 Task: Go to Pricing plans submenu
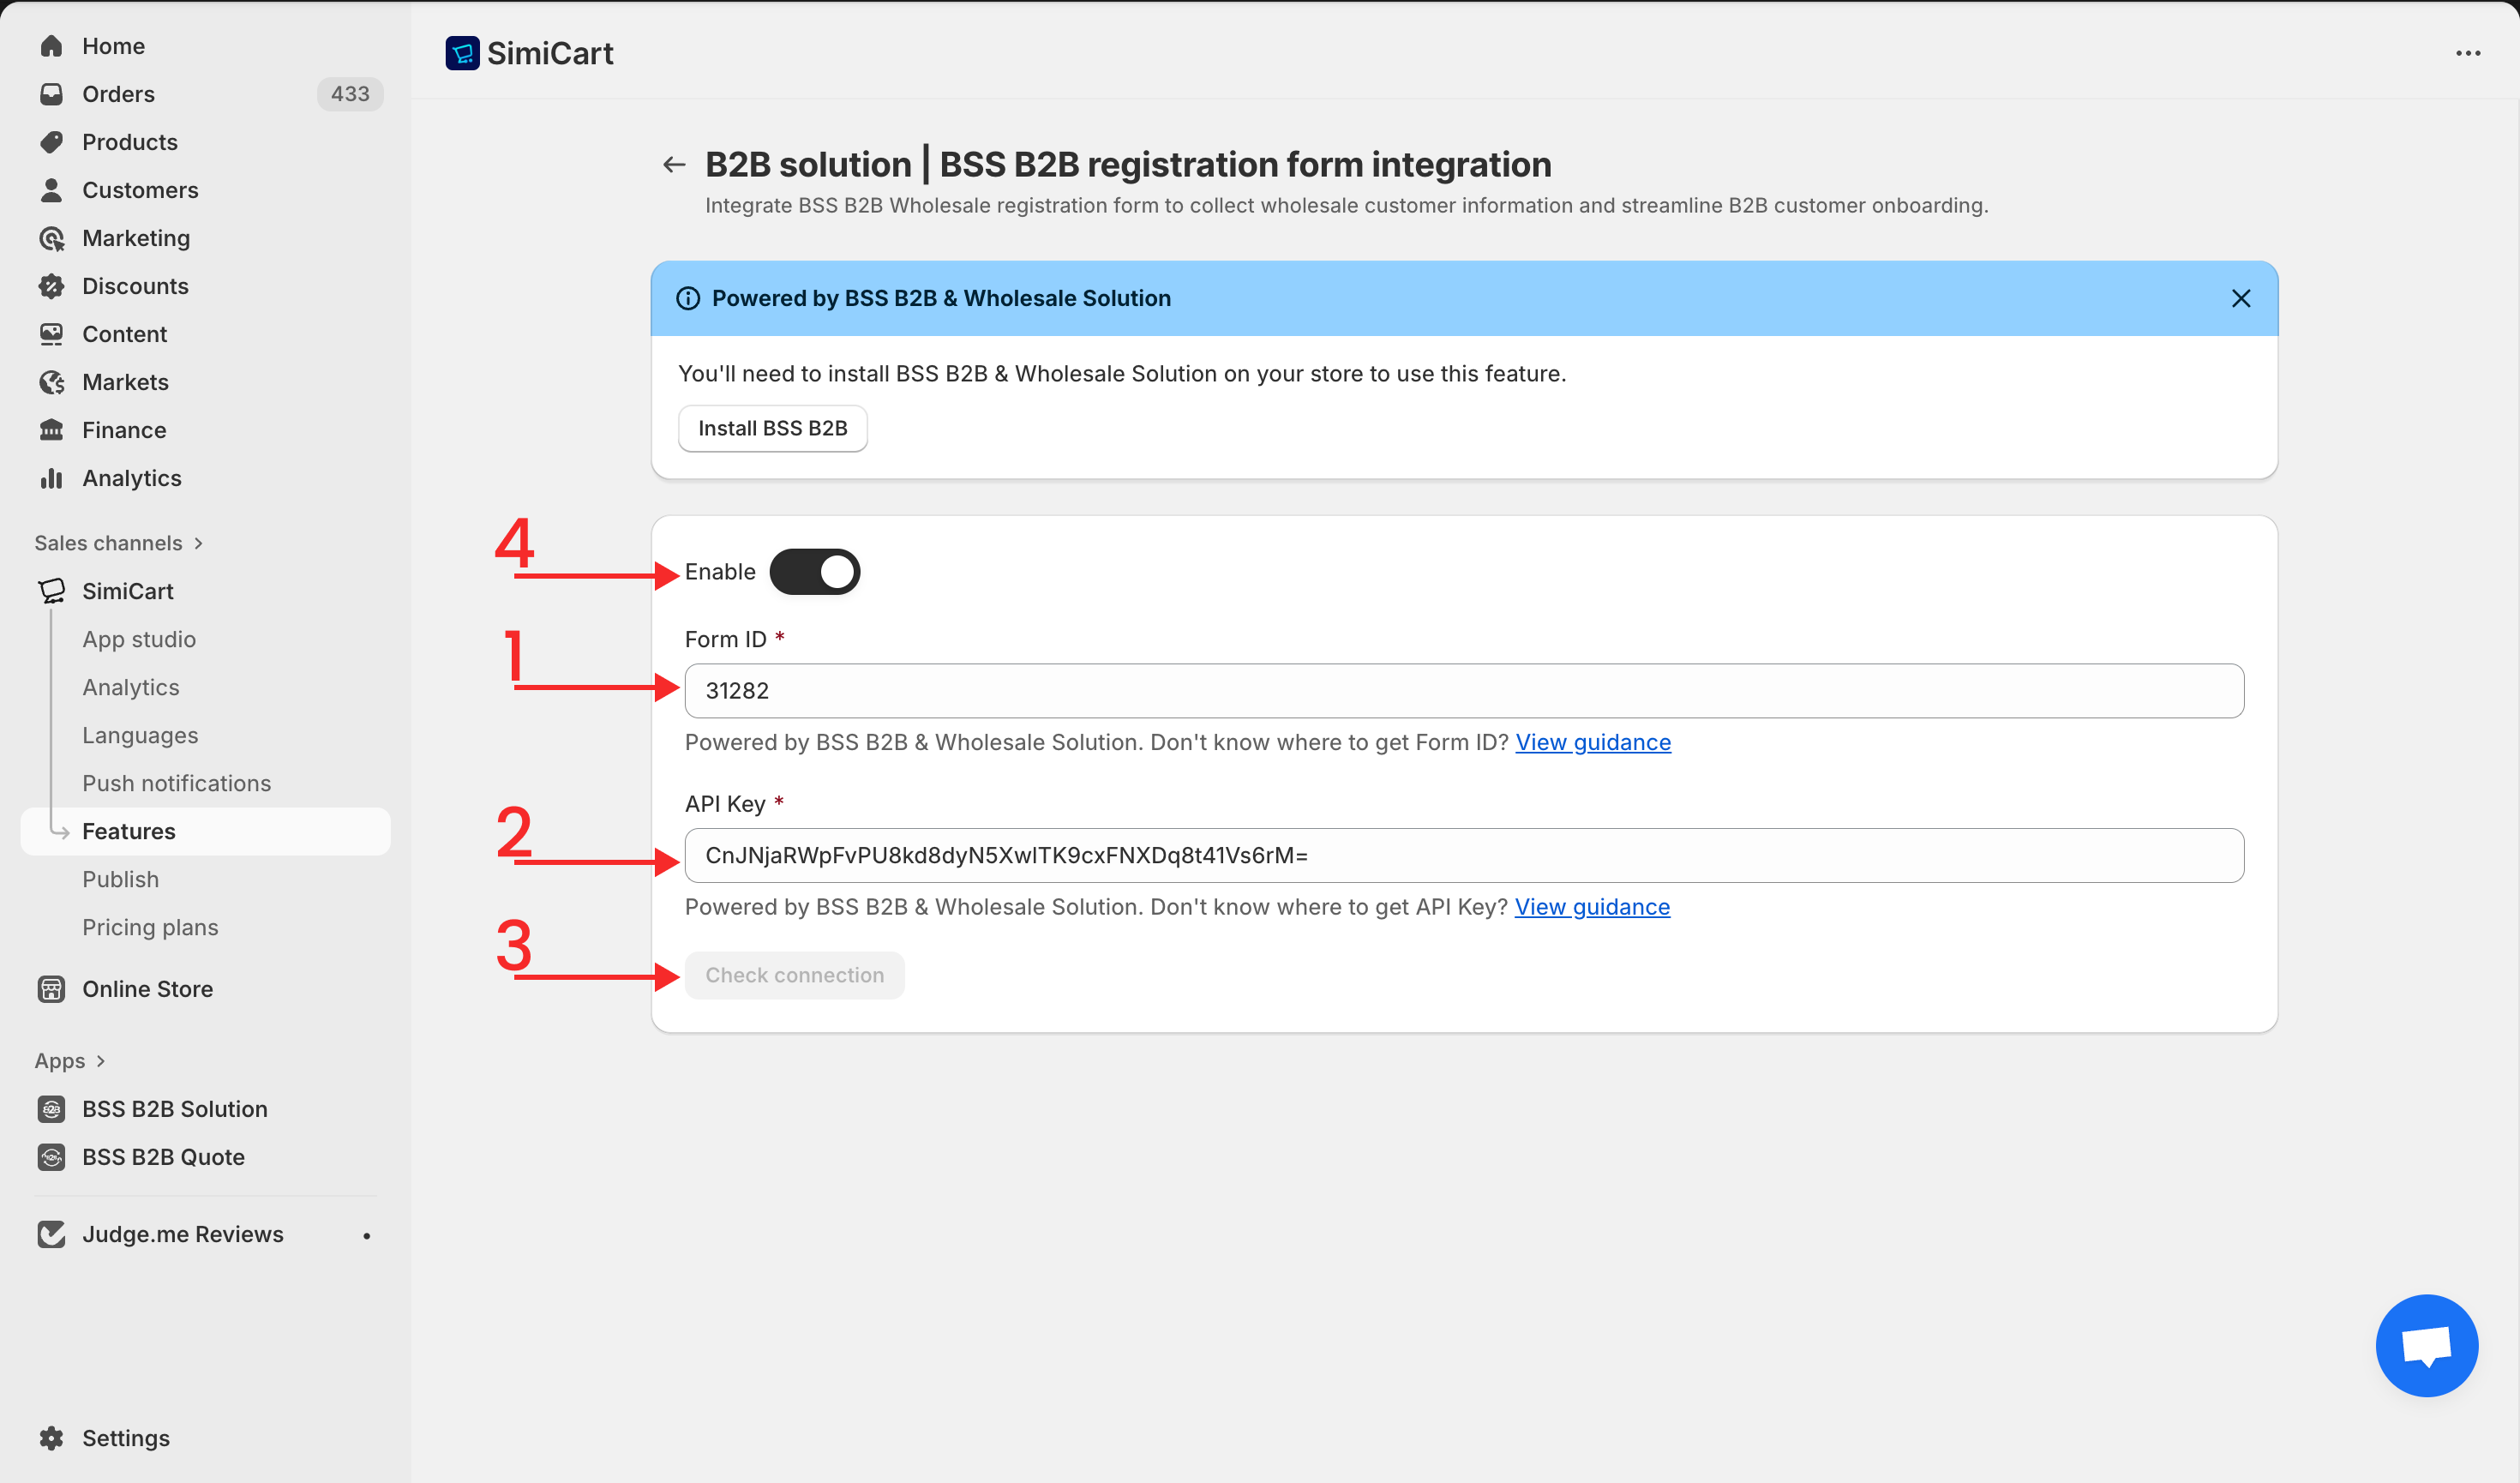(150, 927)
